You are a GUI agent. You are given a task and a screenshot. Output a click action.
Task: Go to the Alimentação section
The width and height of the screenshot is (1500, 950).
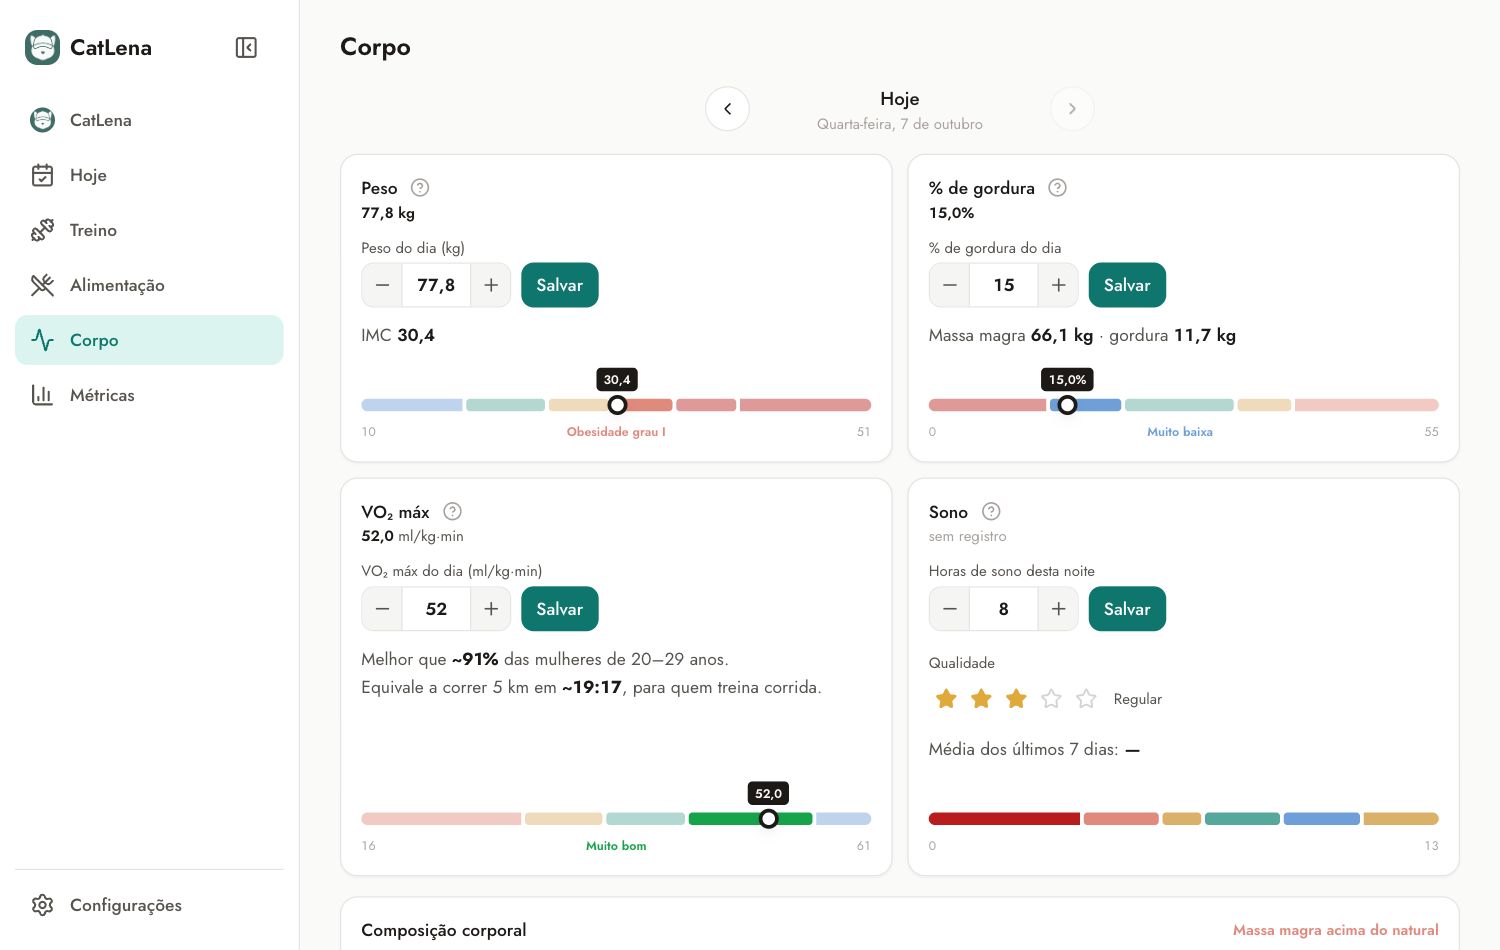coord(149,285)
